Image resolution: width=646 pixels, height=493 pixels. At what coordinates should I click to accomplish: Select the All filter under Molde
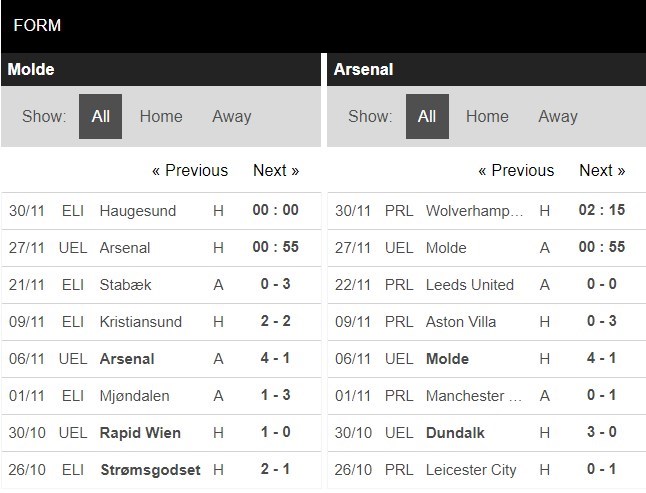(x=101, y=116)
